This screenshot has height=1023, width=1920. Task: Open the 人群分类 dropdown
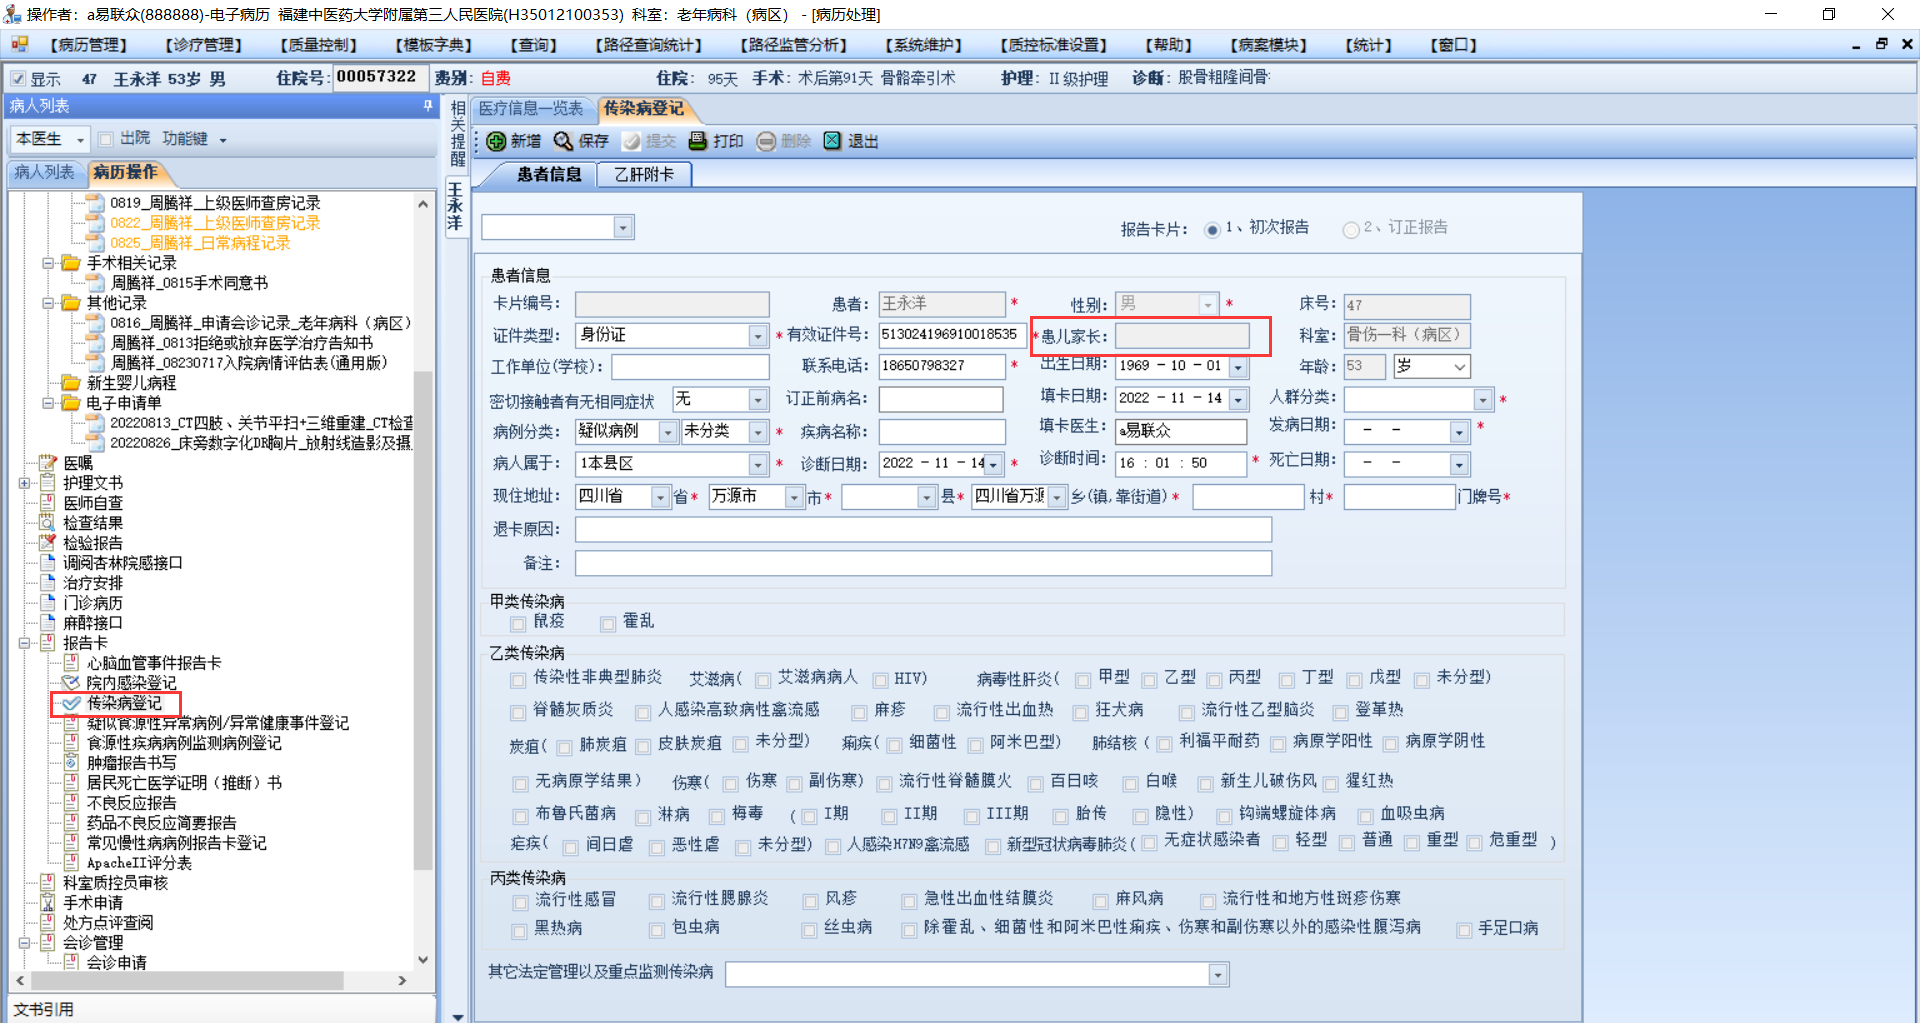[1483, 400]
